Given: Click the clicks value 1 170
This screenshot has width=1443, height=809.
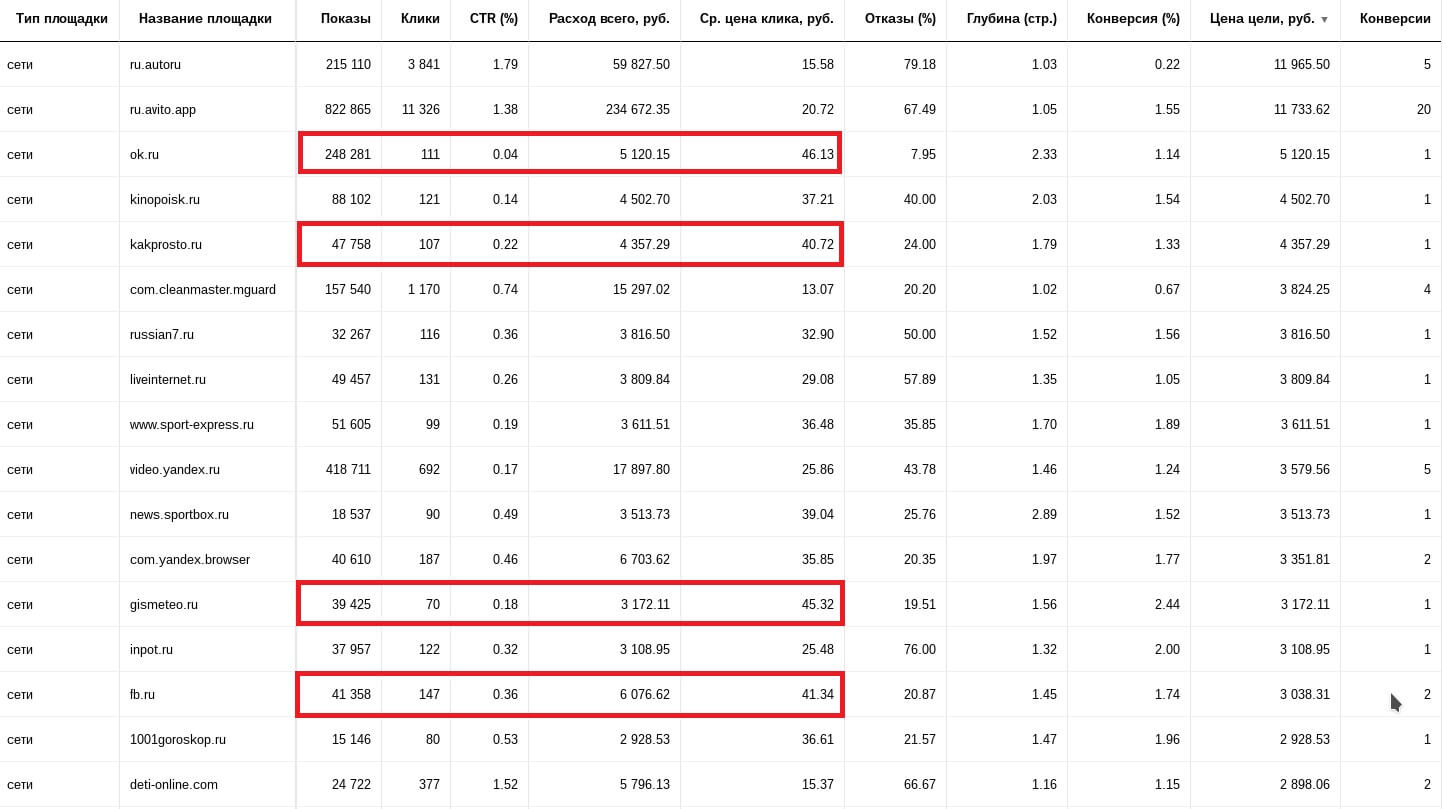Looking at the screenshot, I should coord(424,289).
